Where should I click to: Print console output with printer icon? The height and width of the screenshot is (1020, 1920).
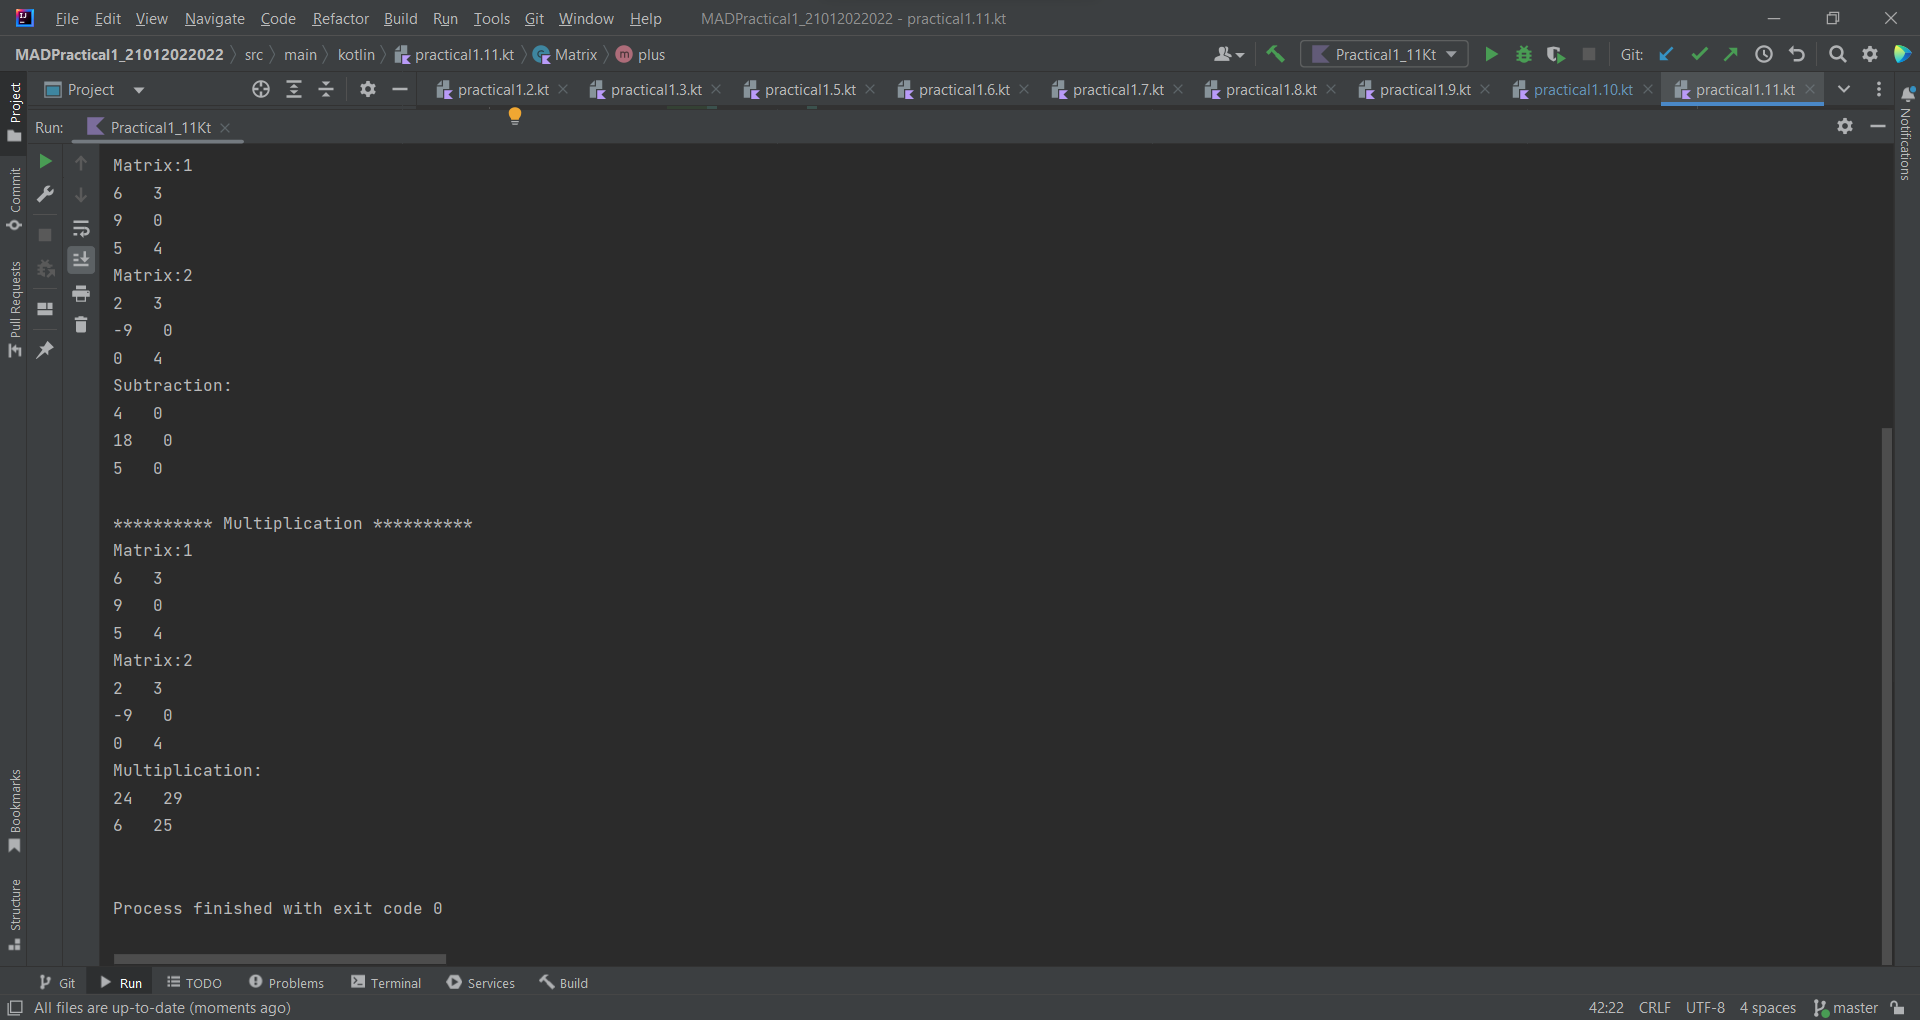pos(81,293)
